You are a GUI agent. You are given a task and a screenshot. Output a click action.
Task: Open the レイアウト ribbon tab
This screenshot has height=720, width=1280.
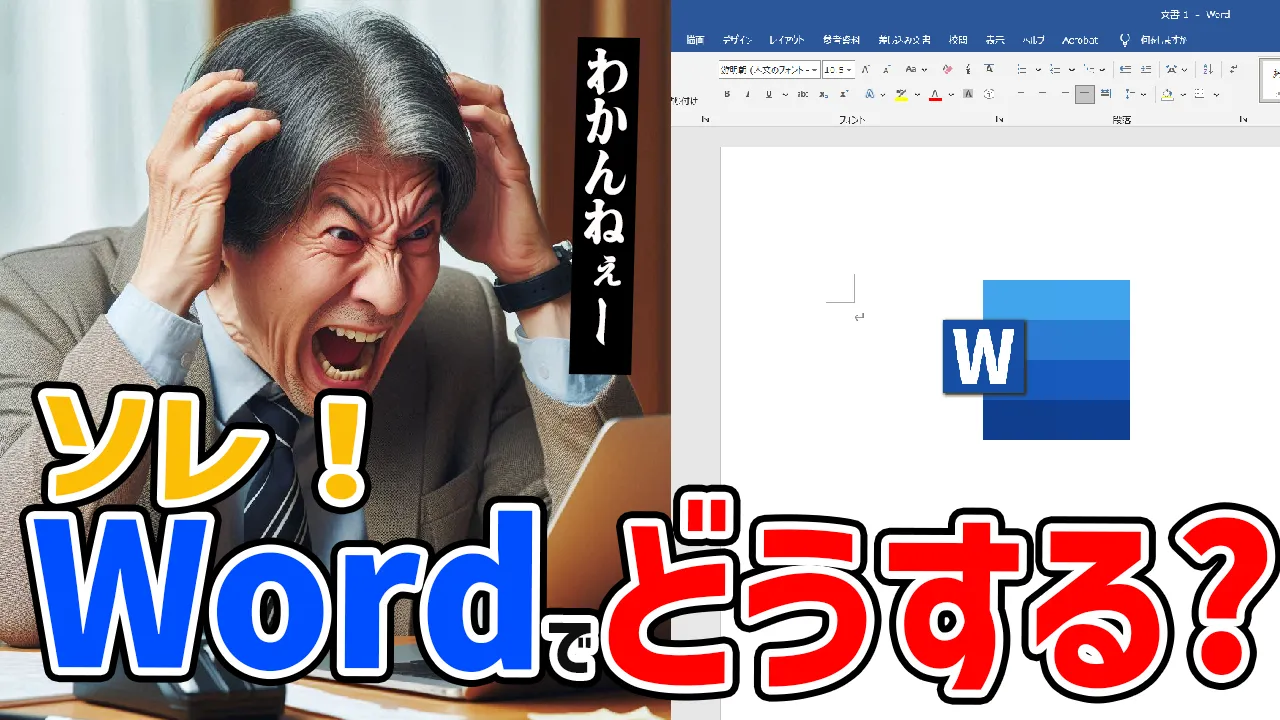tap(787, 40)
